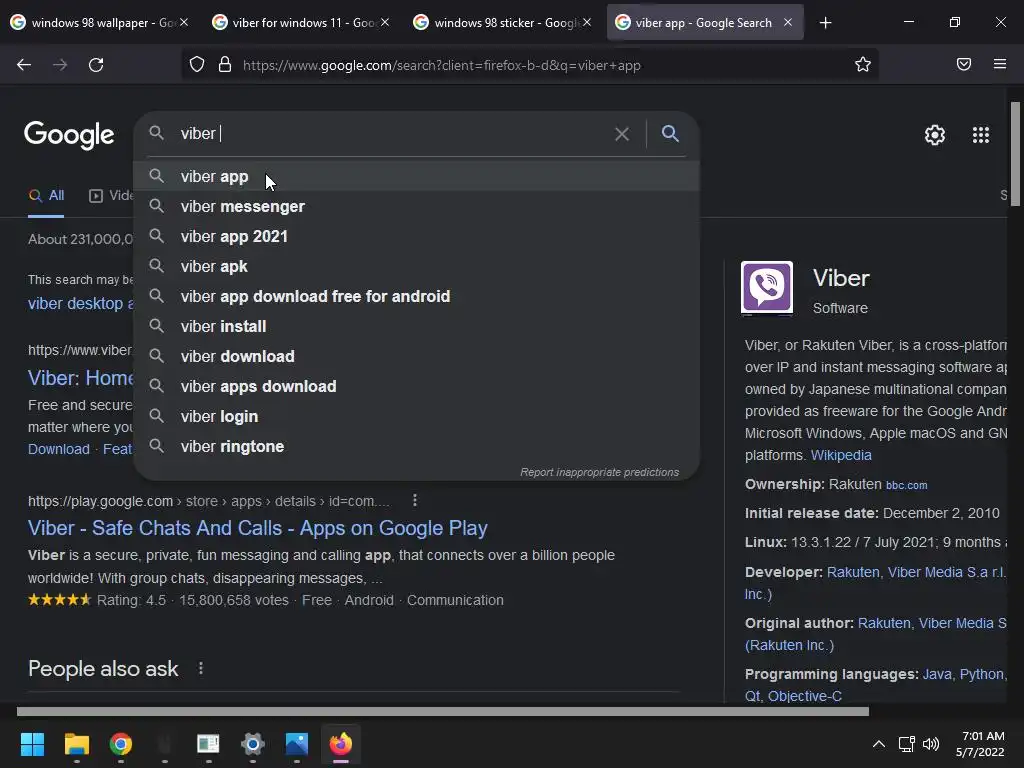Select the Videos results tab
The height and width of the screenshot is (768, 1024).
111,195
